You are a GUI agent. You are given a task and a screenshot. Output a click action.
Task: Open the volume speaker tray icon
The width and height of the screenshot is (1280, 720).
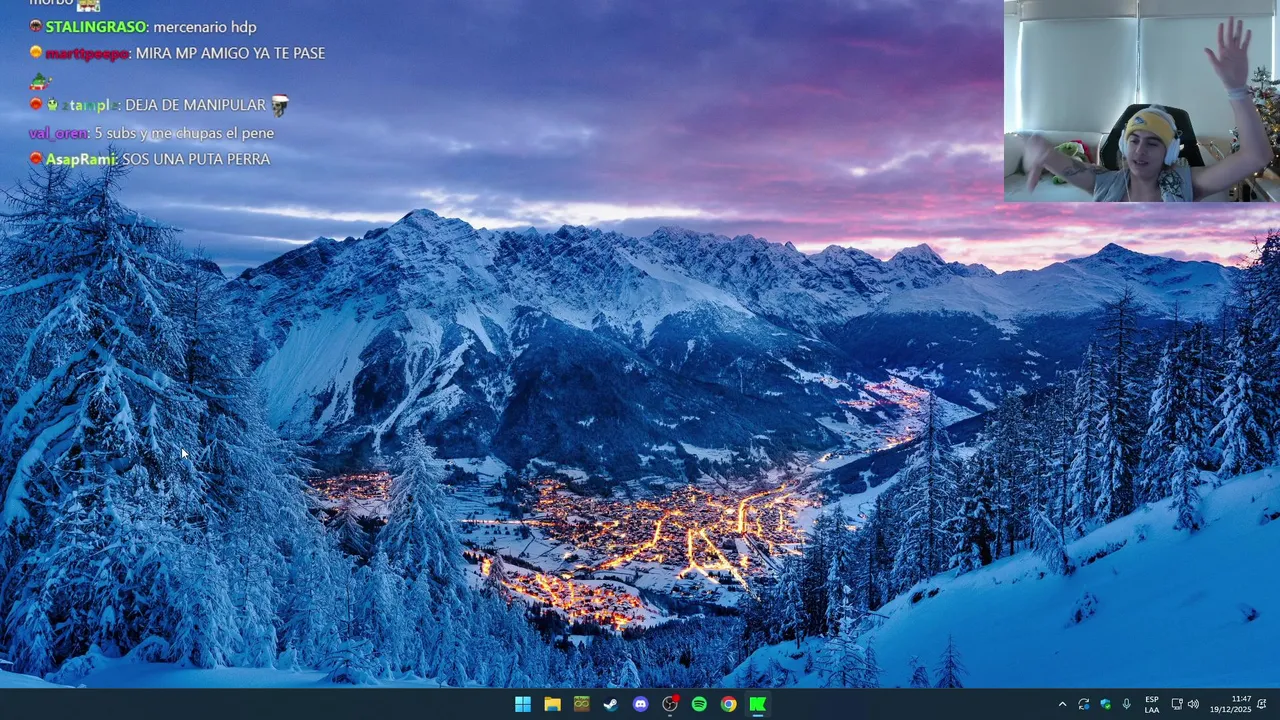tap(1193, 704)
